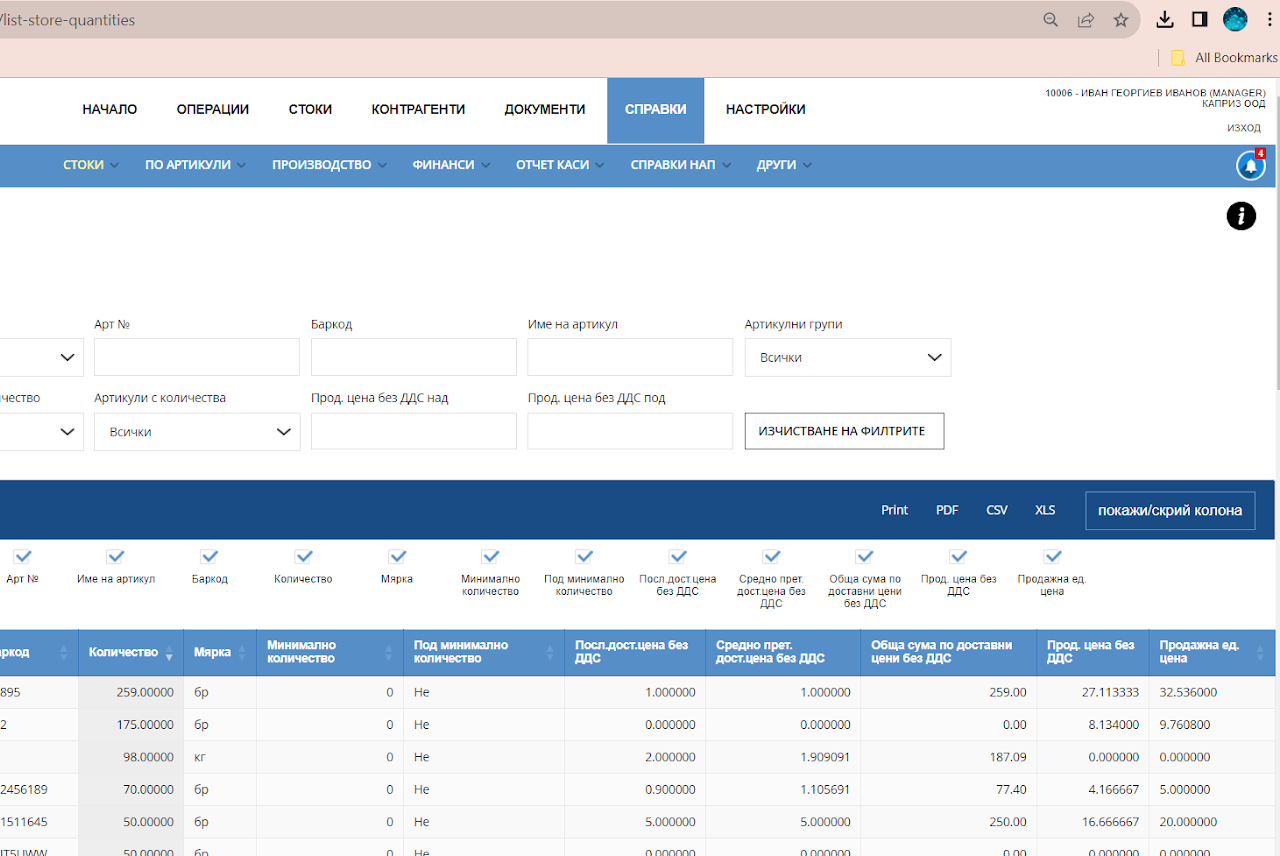Viewport: 1280px width, 856px height.
Task: Open the notifications bell icon
Action: 1251,166
